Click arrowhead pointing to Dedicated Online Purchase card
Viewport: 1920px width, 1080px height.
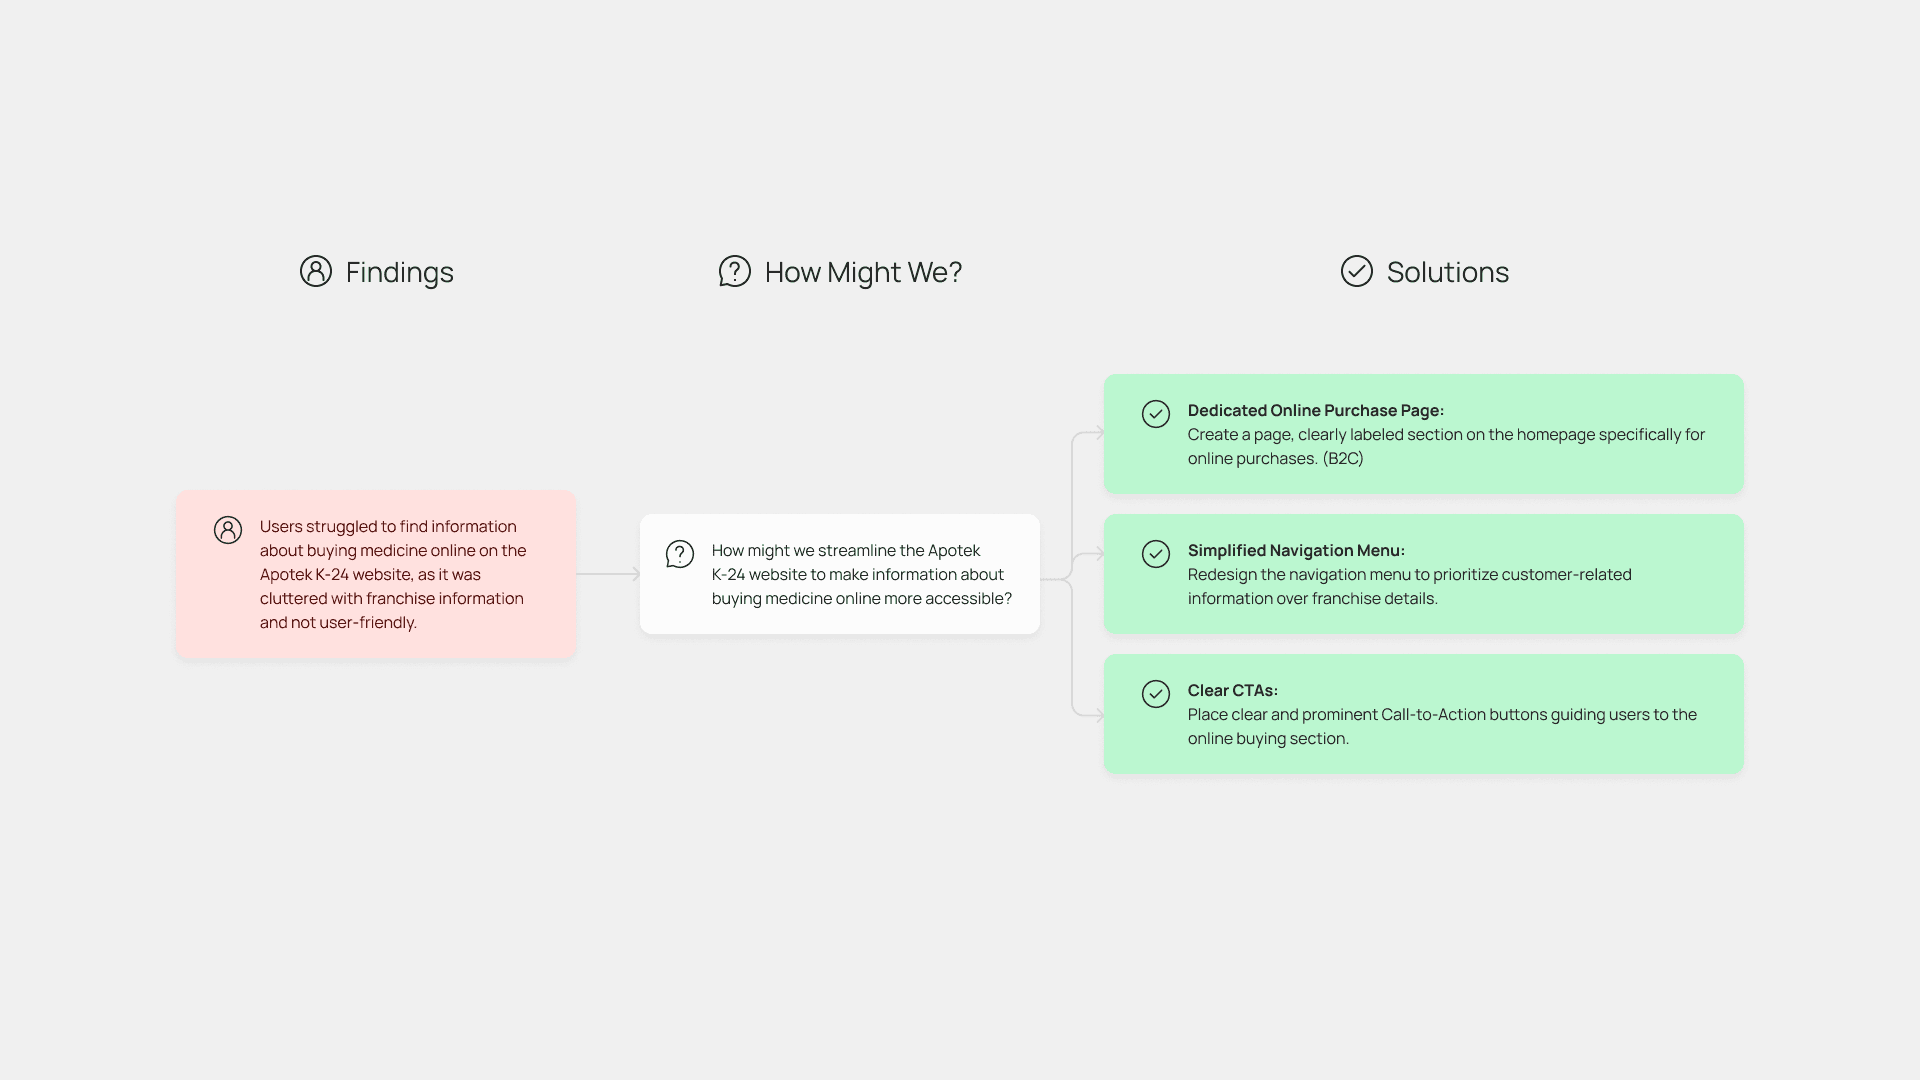pos(1098,433)
